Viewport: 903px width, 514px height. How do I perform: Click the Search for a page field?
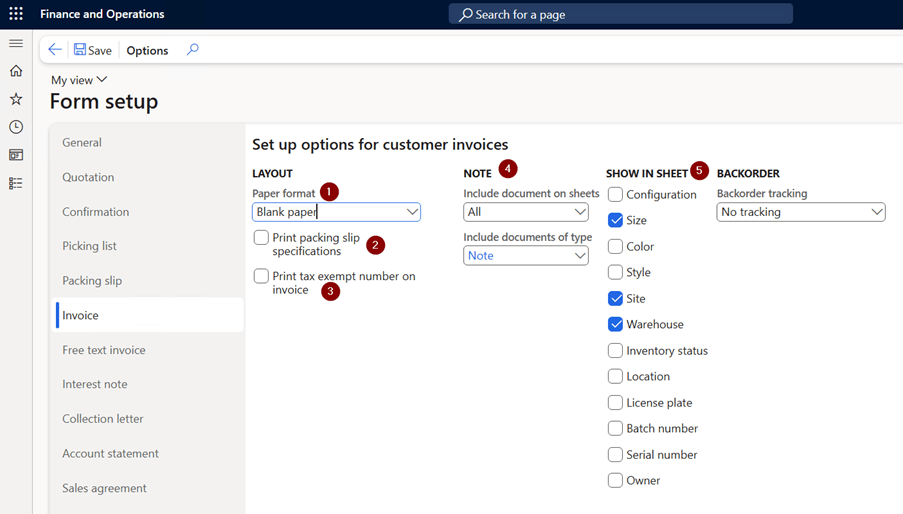(x=621, y=14)
